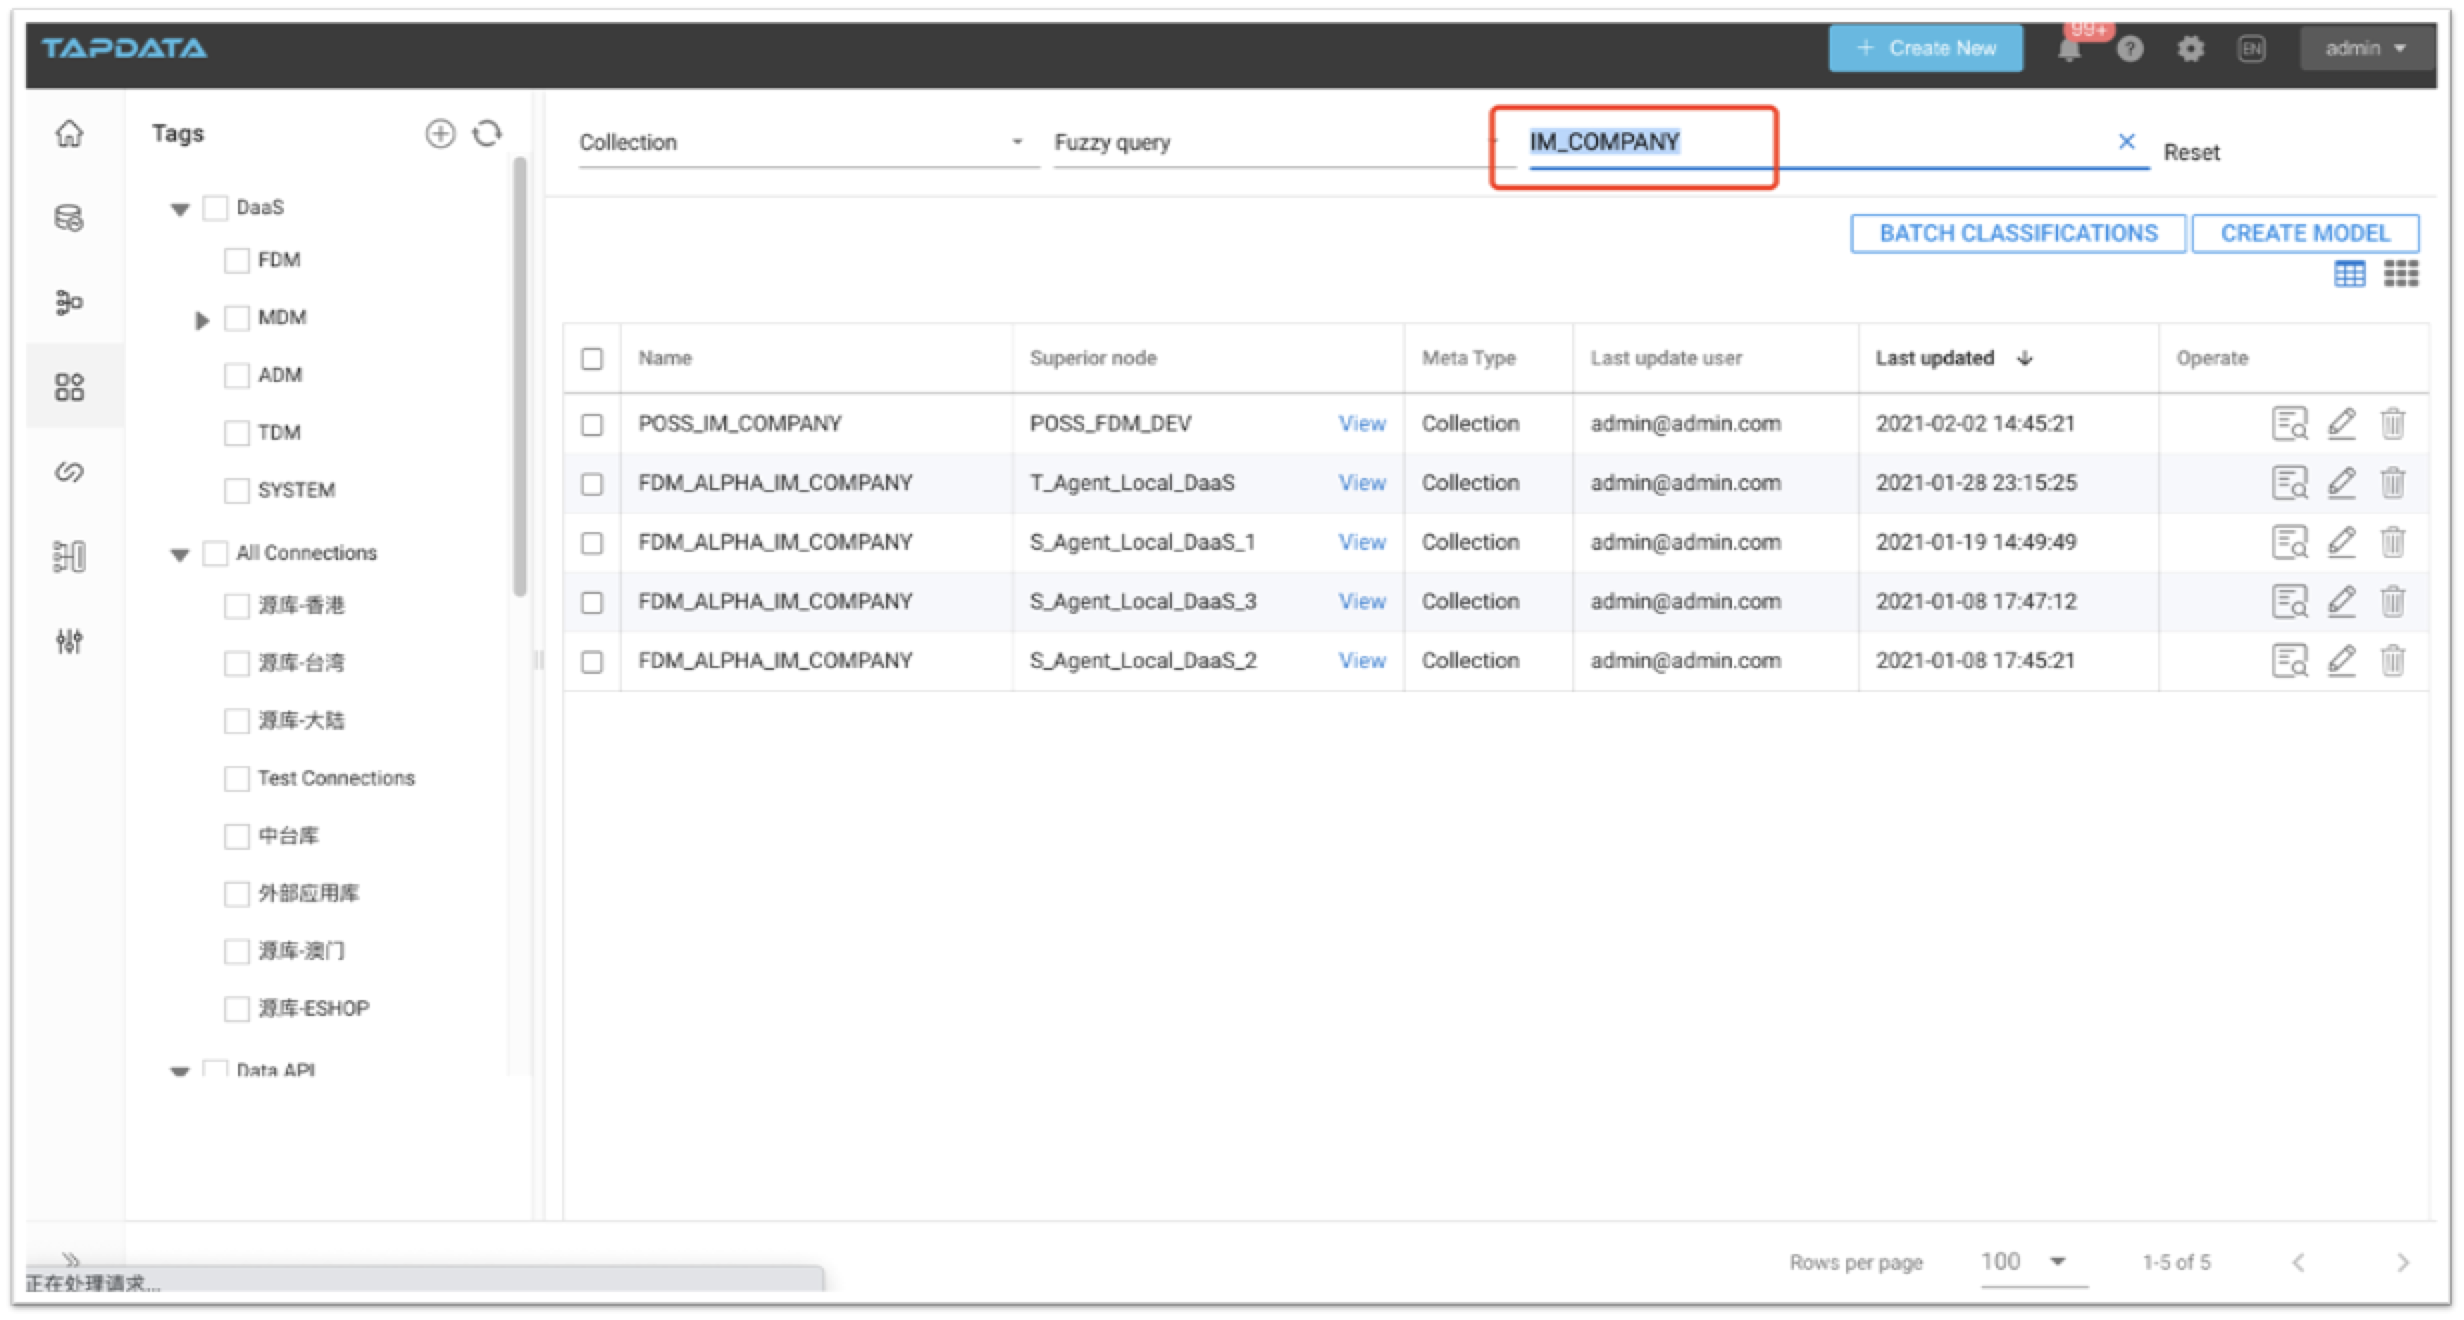Open the admin user dropdown

point(2366,48)
